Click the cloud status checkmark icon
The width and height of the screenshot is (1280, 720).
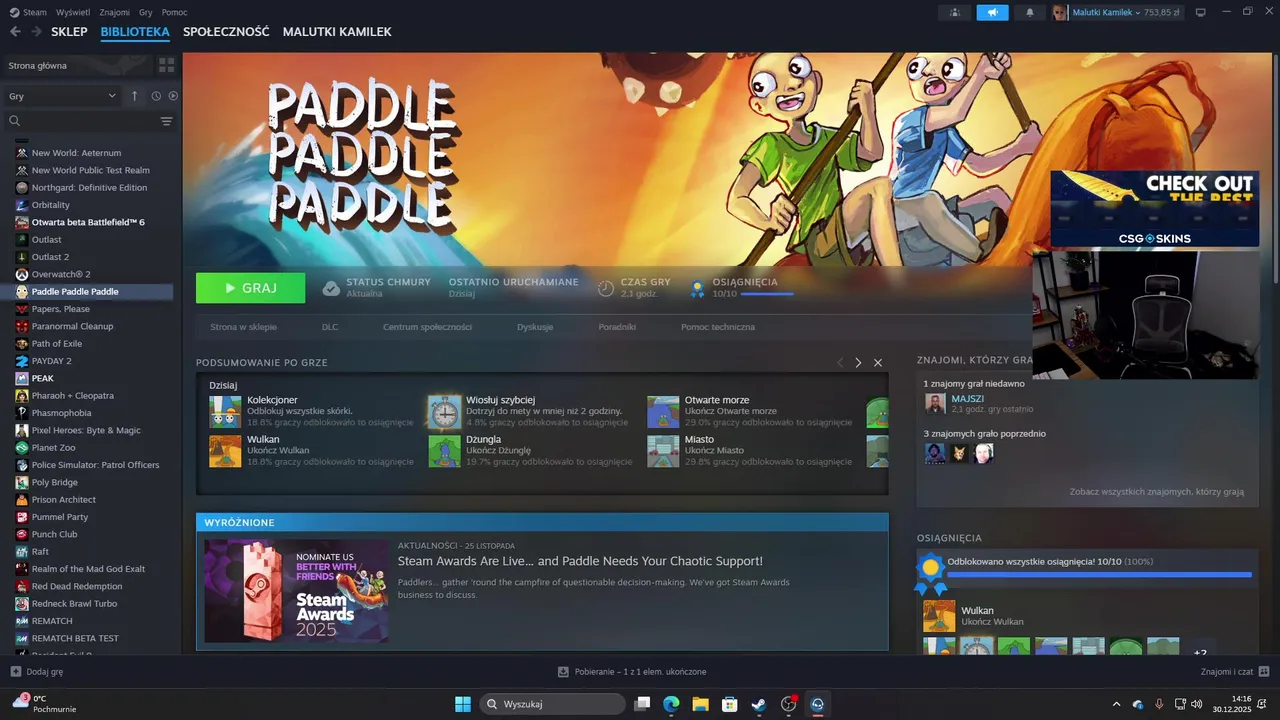[x=331, y=288]
